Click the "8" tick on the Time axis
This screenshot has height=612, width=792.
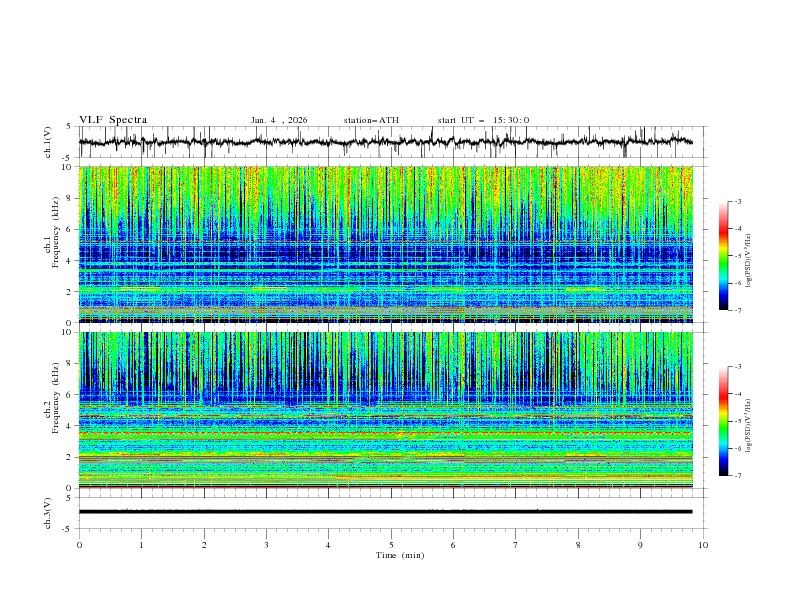coord(578,545)
